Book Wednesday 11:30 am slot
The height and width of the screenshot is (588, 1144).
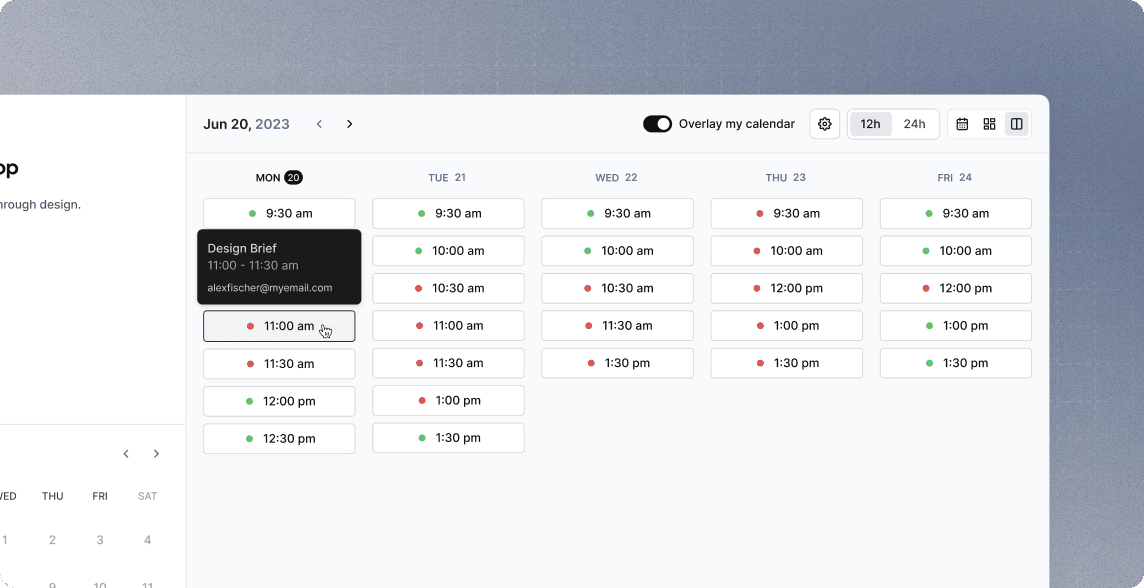click(x=617, y=325)
